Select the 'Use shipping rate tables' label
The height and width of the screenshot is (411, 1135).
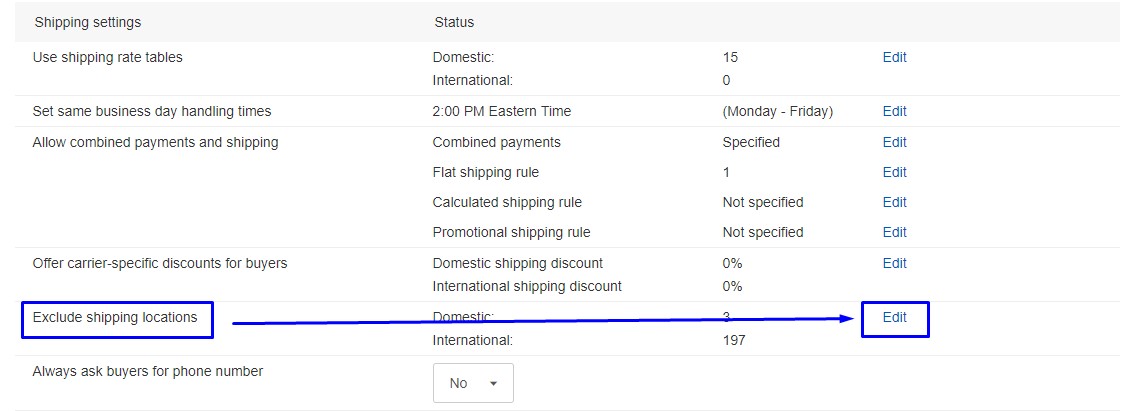107,57
